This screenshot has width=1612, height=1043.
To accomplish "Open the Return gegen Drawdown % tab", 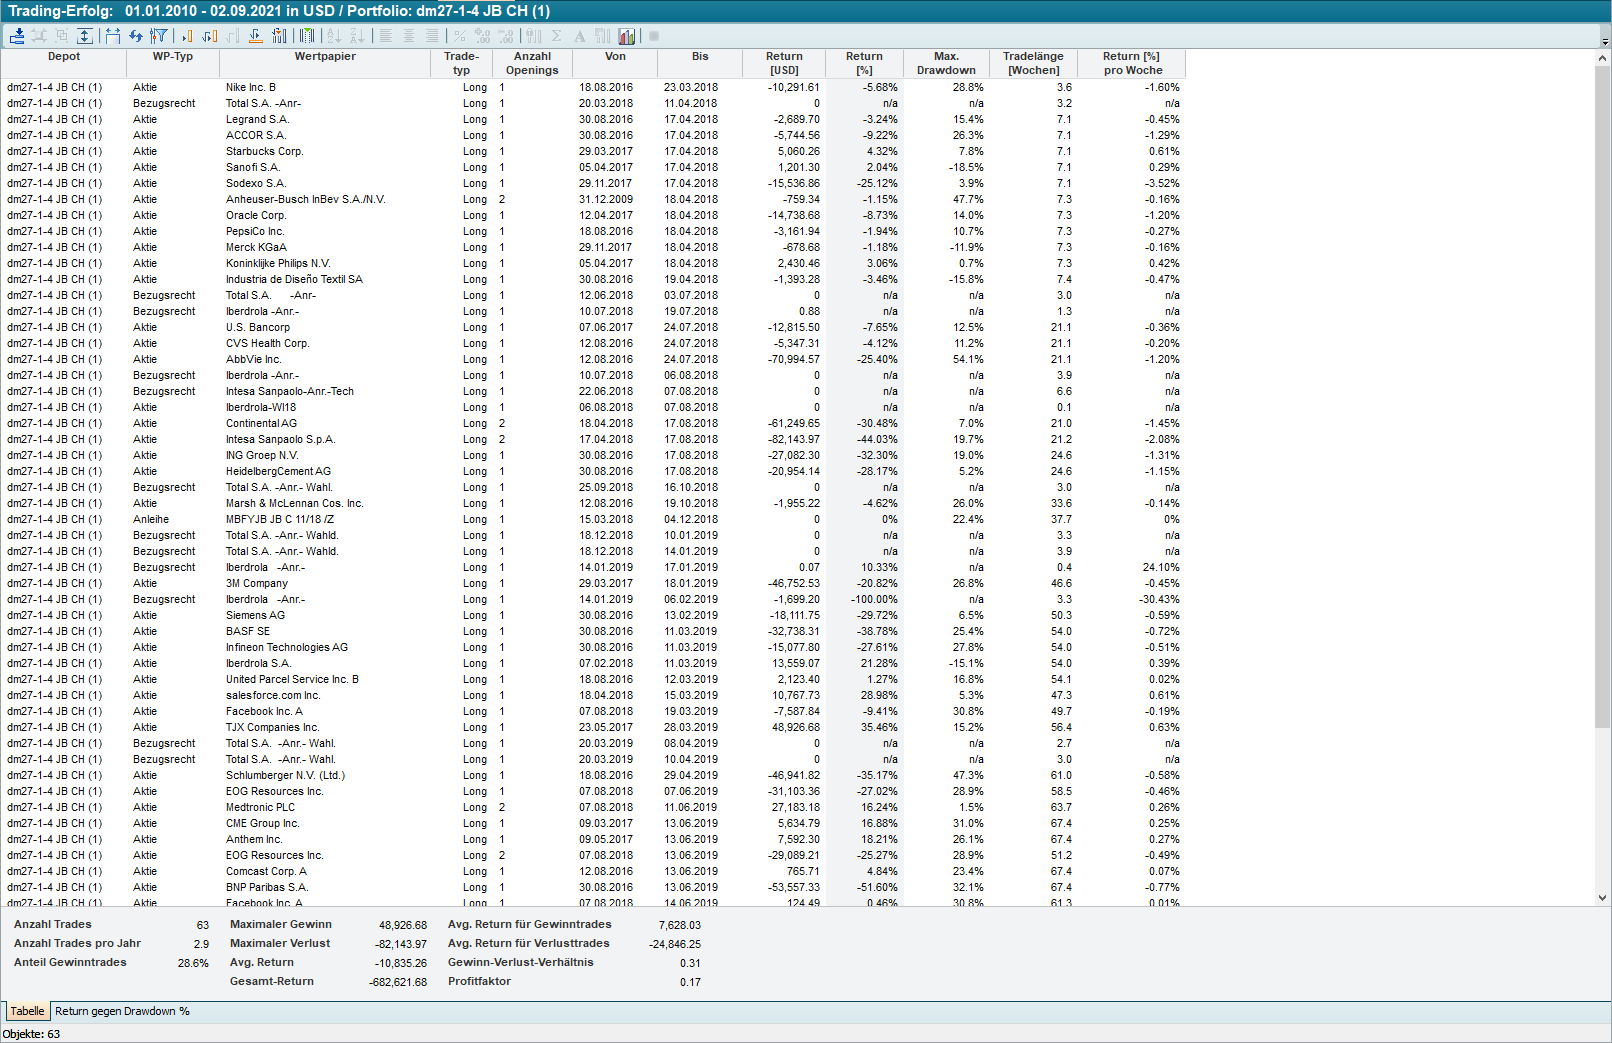I will (x=122, y=1011).
